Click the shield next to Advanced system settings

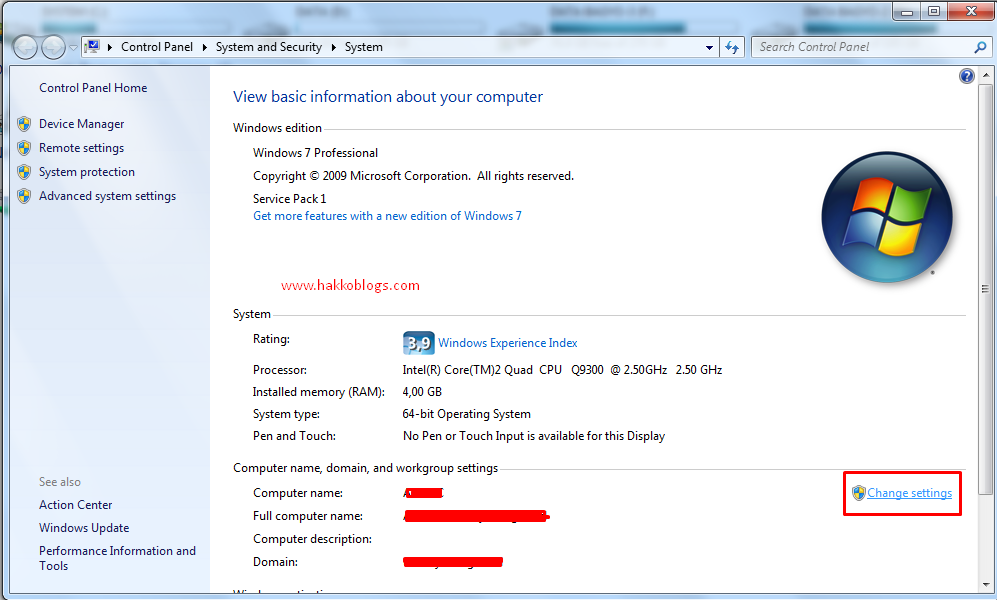coord(24,195)
